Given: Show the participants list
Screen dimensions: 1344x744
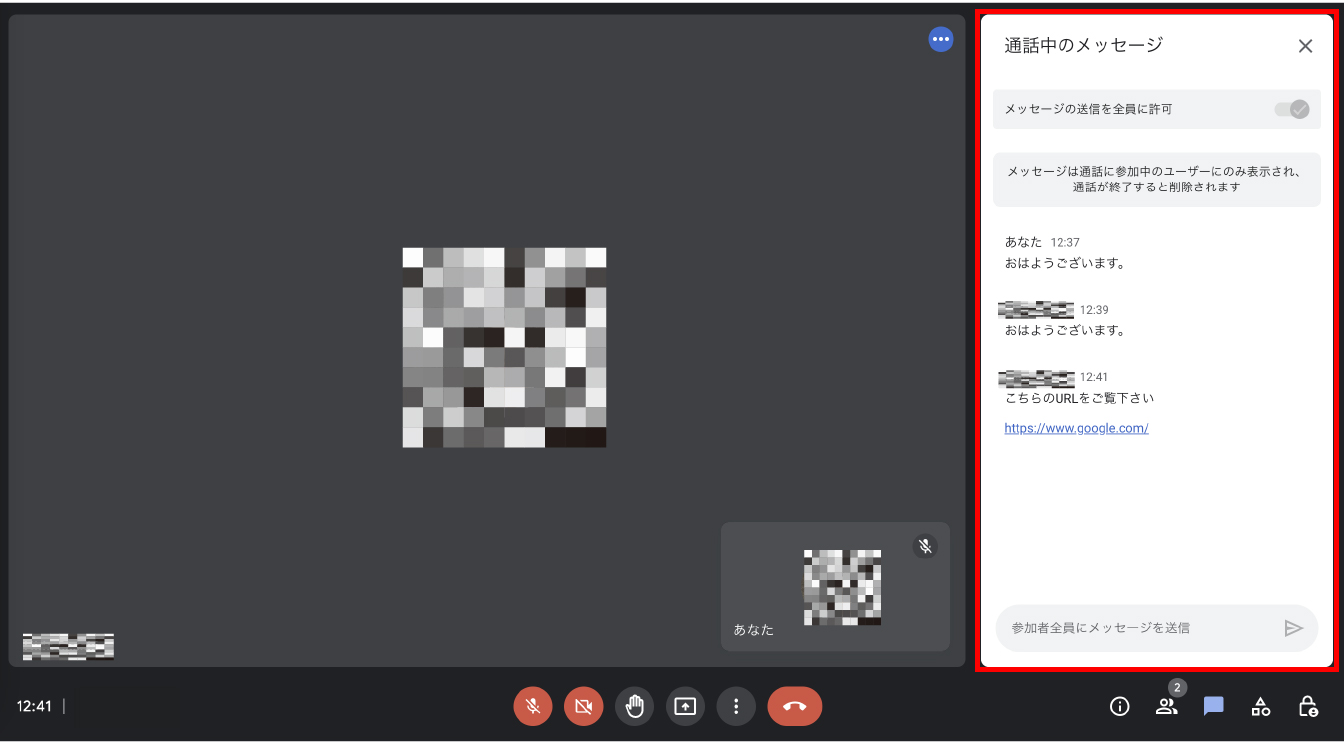Looking at the screenshot, I should (1166, 706).
